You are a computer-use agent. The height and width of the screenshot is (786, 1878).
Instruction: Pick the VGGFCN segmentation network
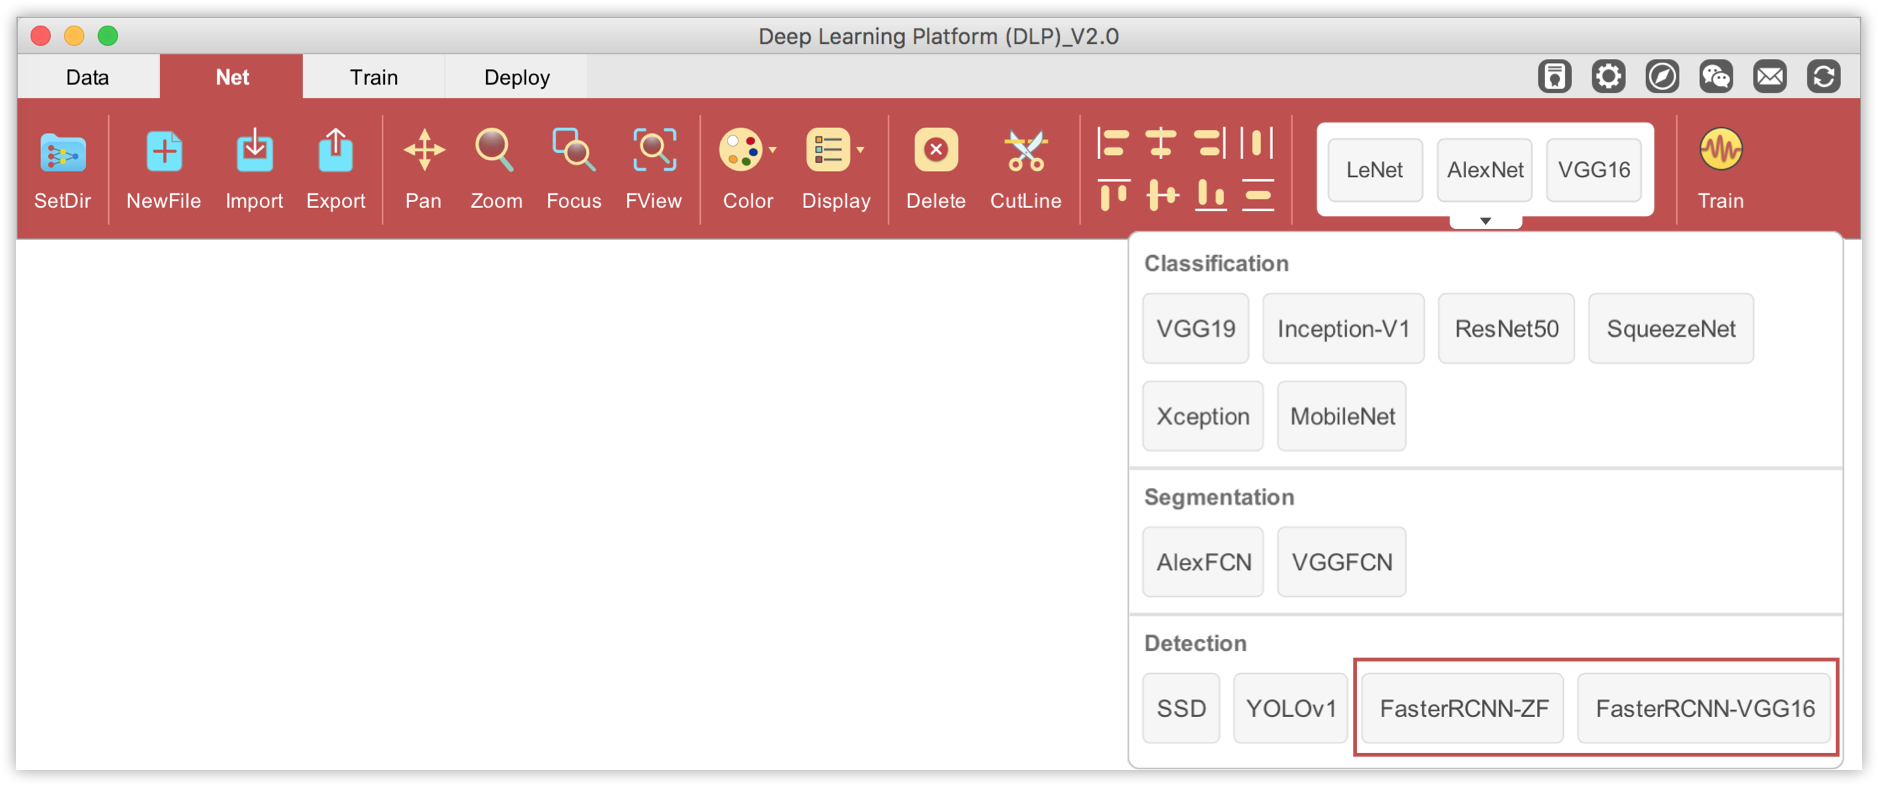tap(1341, 563)
